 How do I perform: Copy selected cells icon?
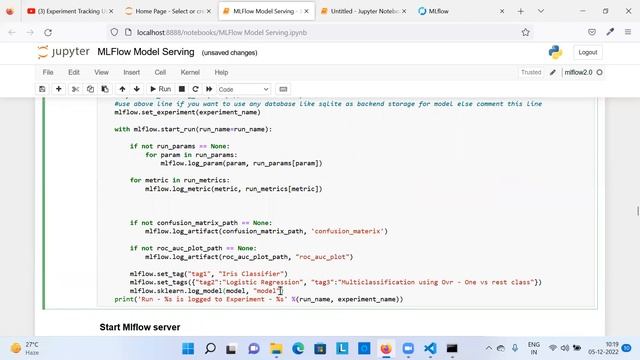(90, 89)
